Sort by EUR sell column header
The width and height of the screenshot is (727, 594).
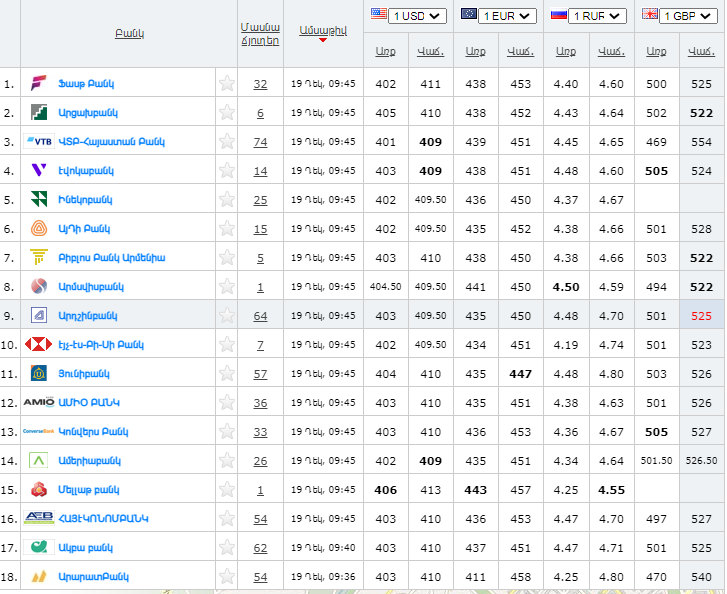coord(521,51)
